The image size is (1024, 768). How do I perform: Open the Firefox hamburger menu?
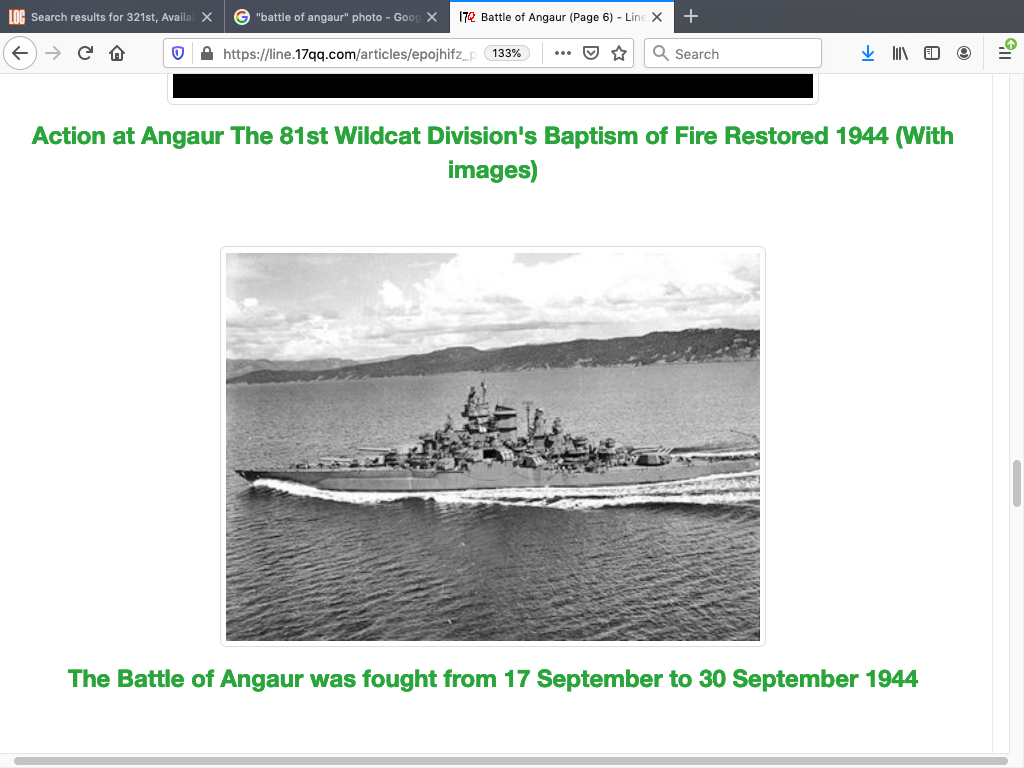[1005, 53]
